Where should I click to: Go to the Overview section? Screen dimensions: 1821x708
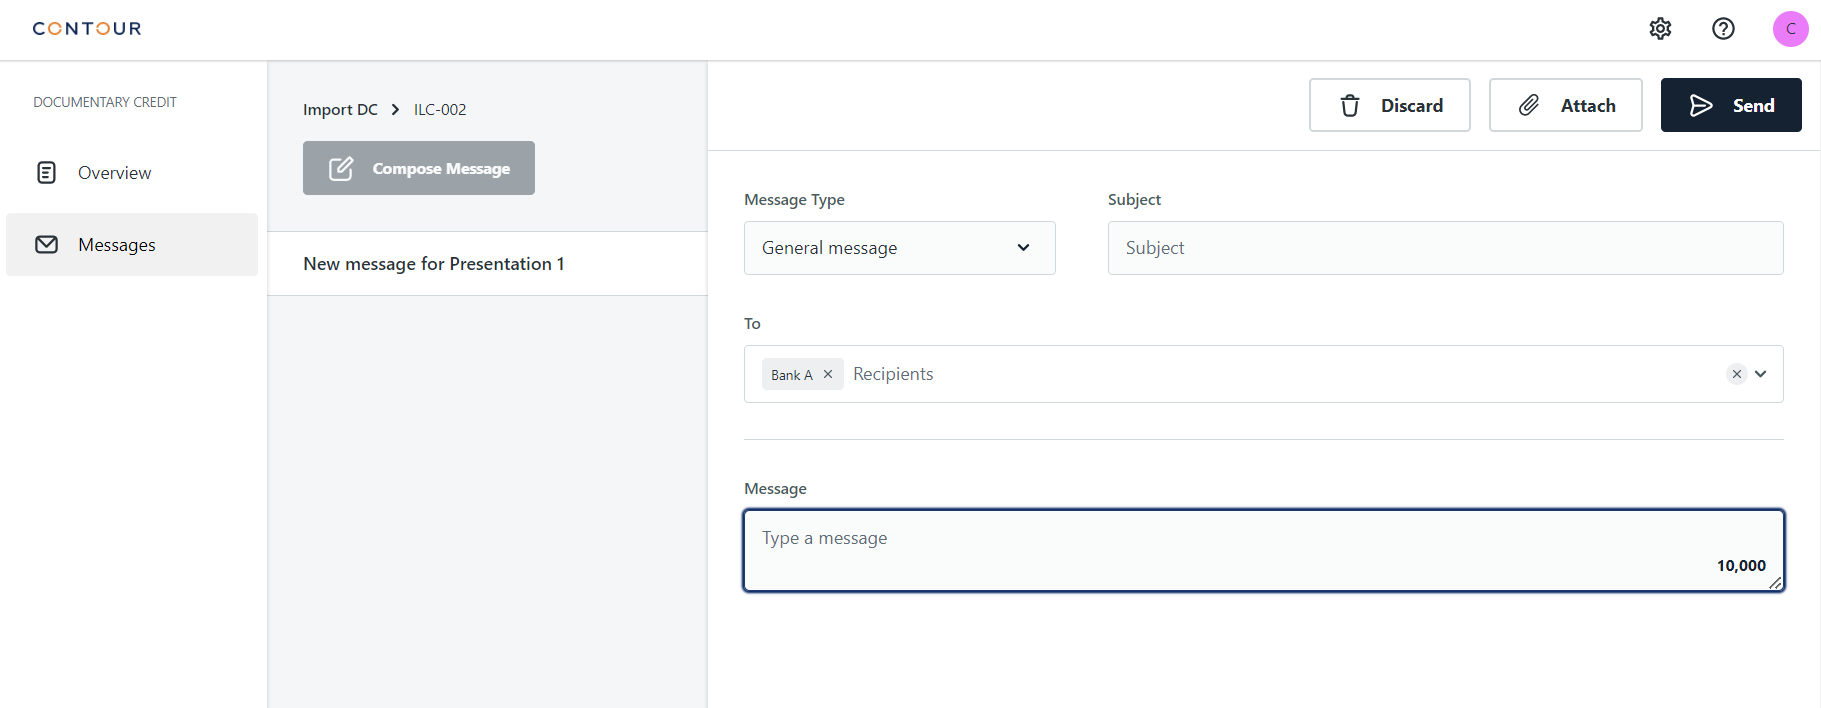coord(132,173)
